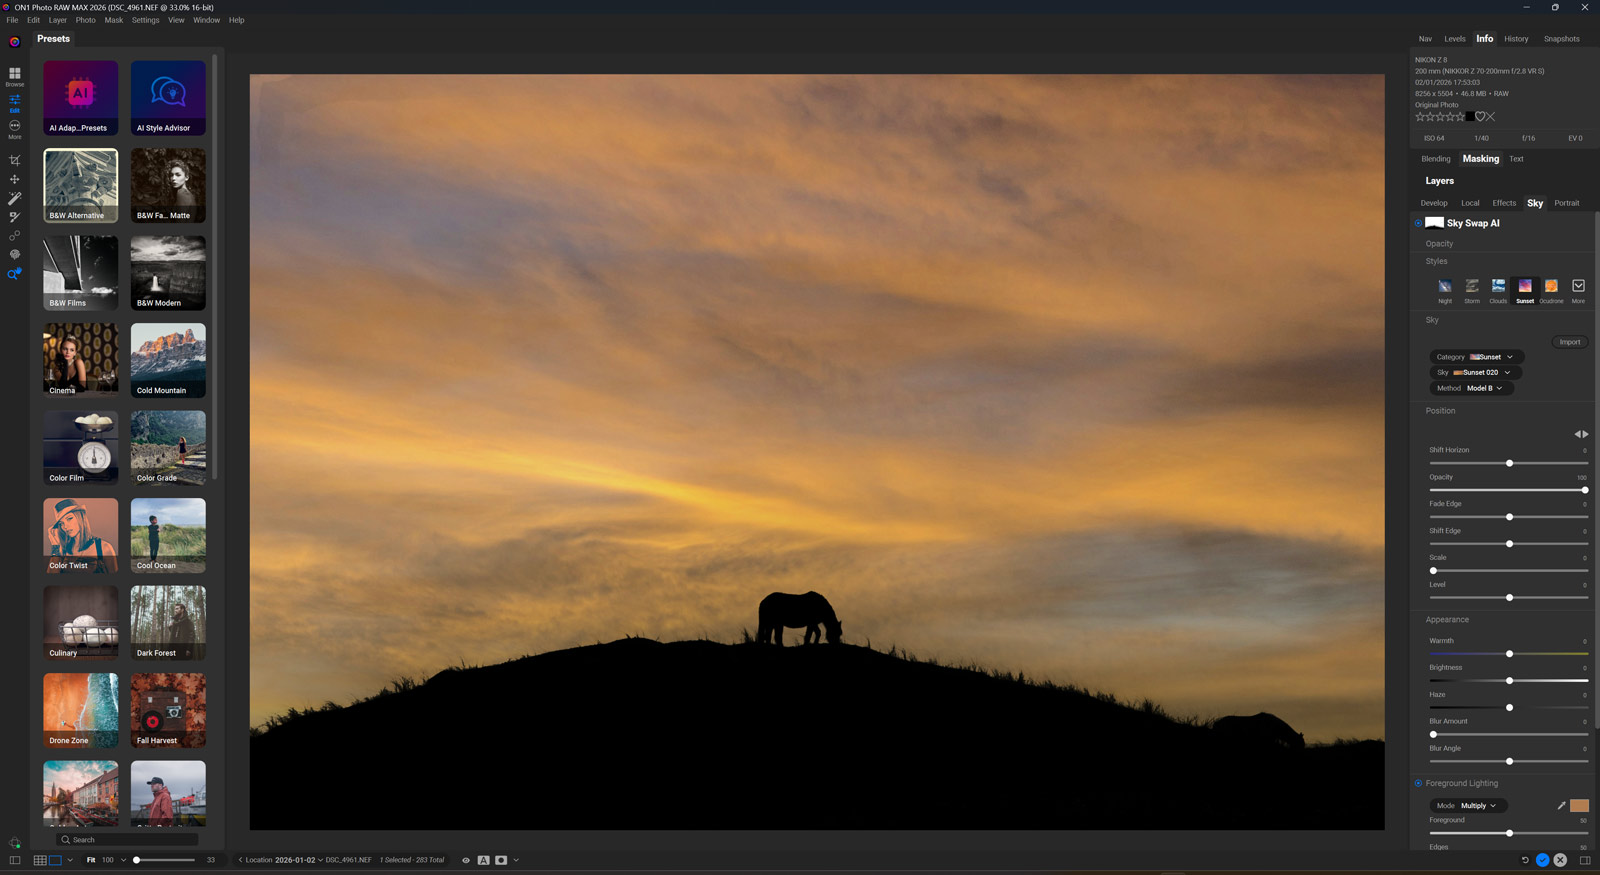1600x875 pixels.
Task: Open the Settings menu
Action: pyautogui.click(x=146, y=20)
